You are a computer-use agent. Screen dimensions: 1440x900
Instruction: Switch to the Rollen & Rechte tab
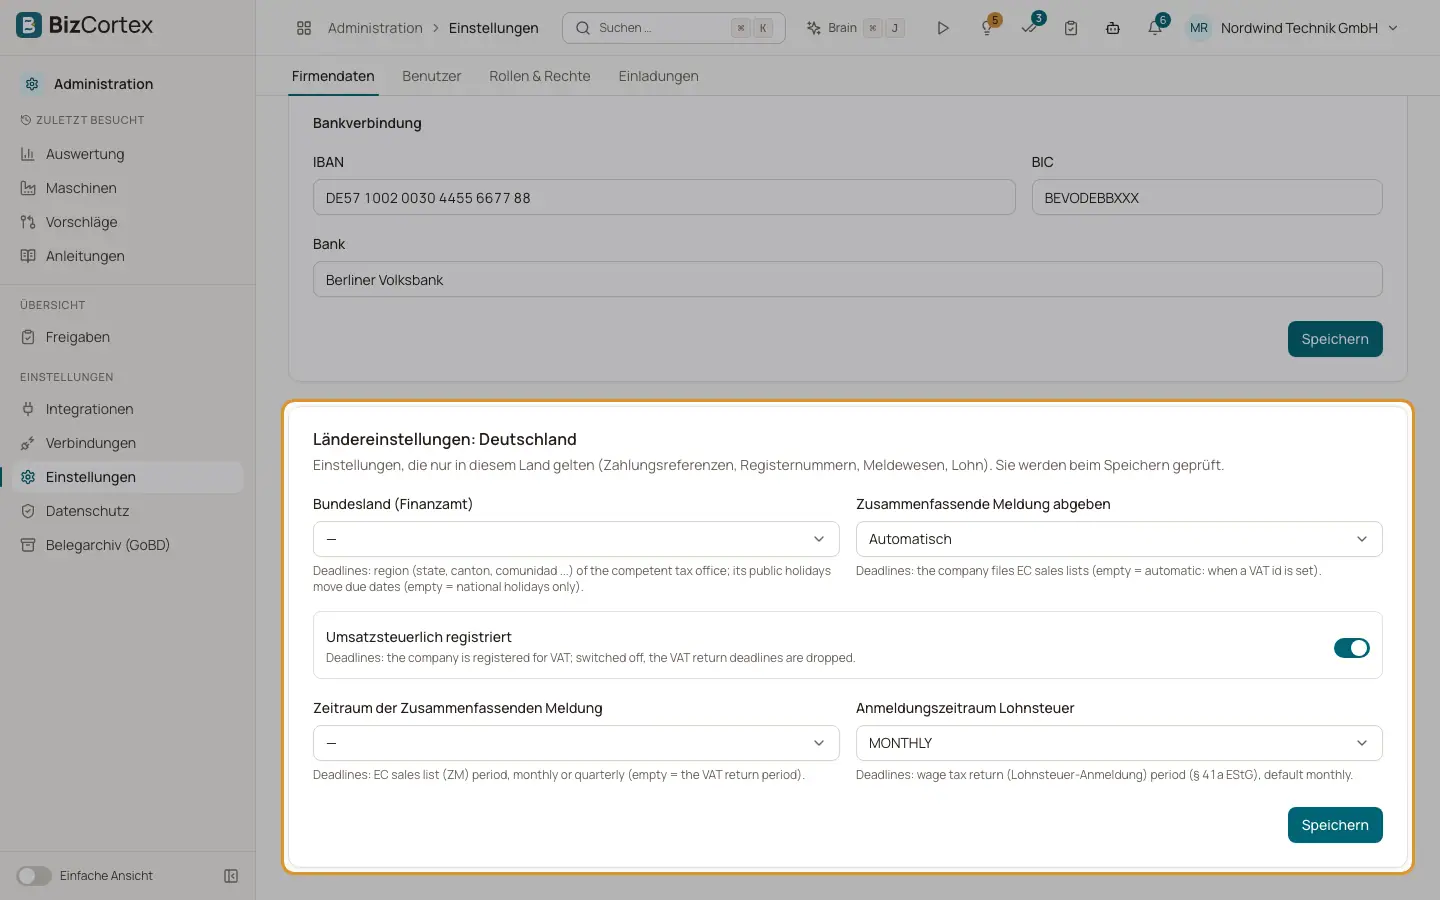point(540,76)
